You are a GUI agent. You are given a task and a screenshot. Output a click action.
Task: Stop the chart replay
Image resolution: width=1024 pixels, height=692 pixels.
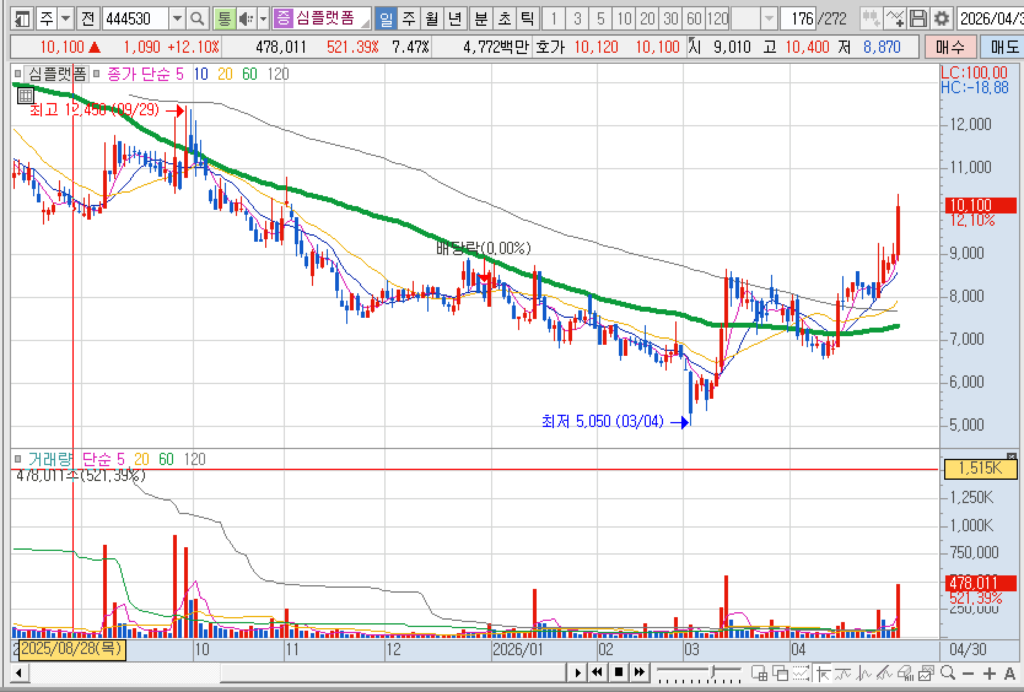[x=618, y=672]
